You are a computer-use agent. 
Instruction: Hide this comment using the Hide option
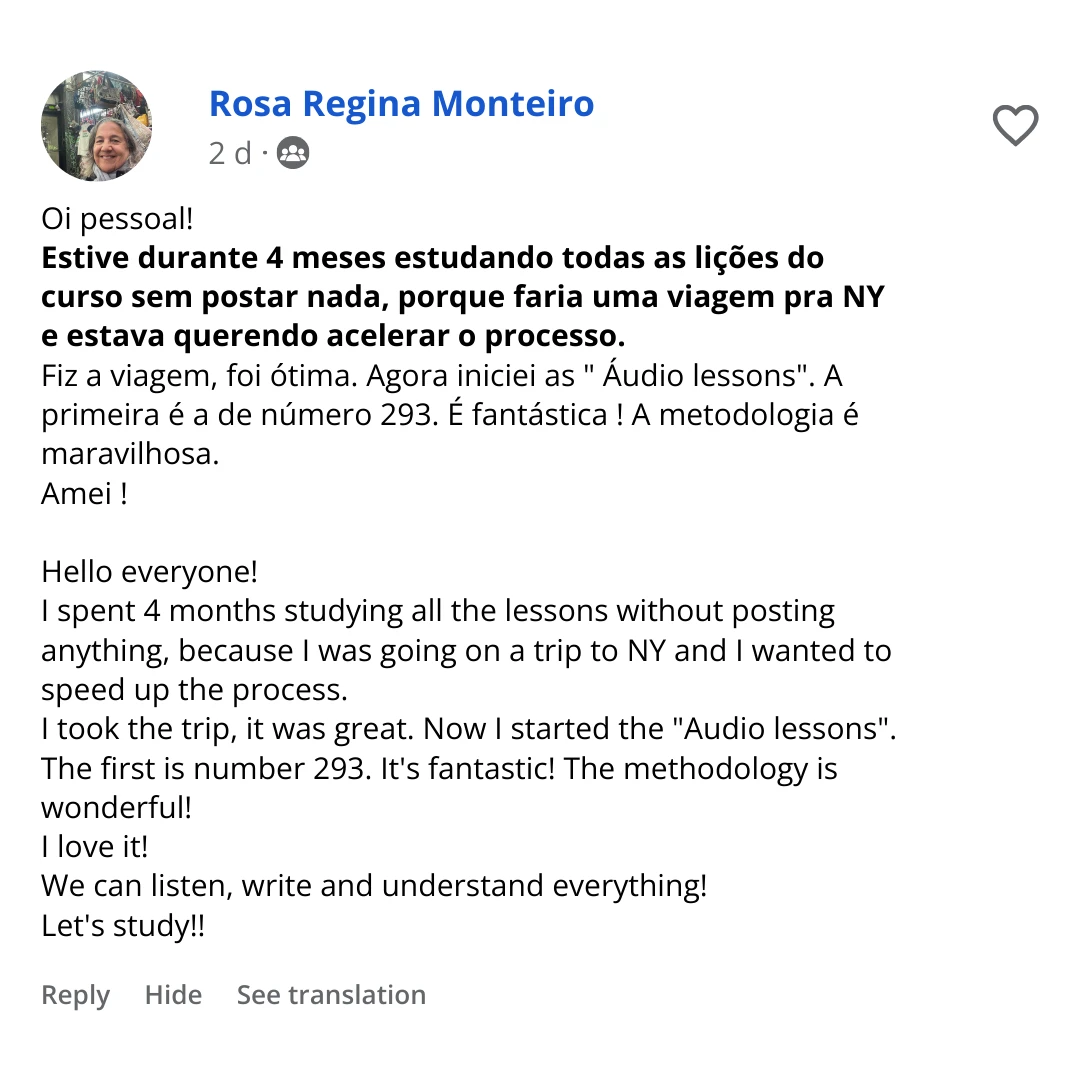pyautogui.click(x=173, y=994)
